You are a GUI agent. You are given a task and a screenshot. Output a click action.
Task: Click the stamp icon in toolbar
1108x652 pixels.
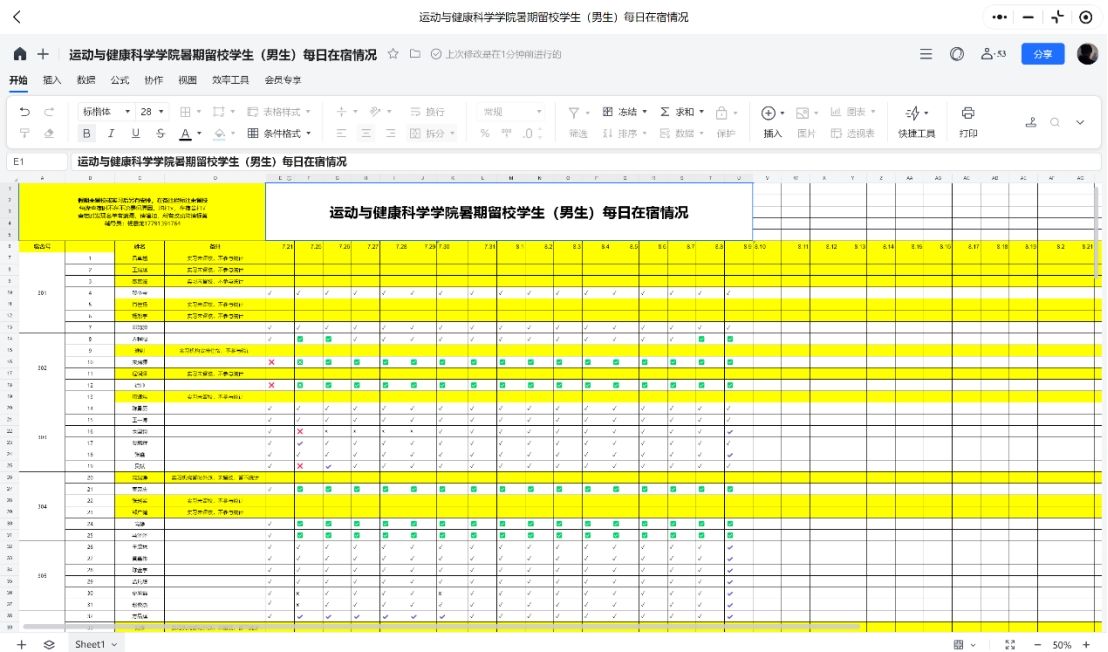[x=1031, y=122]
